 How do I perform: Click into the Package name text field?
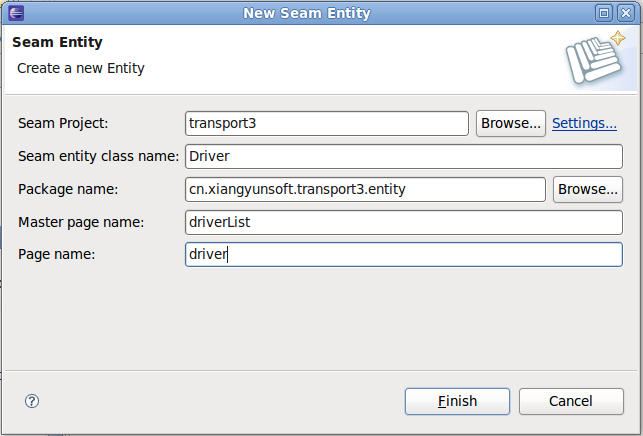coord(365,189)
